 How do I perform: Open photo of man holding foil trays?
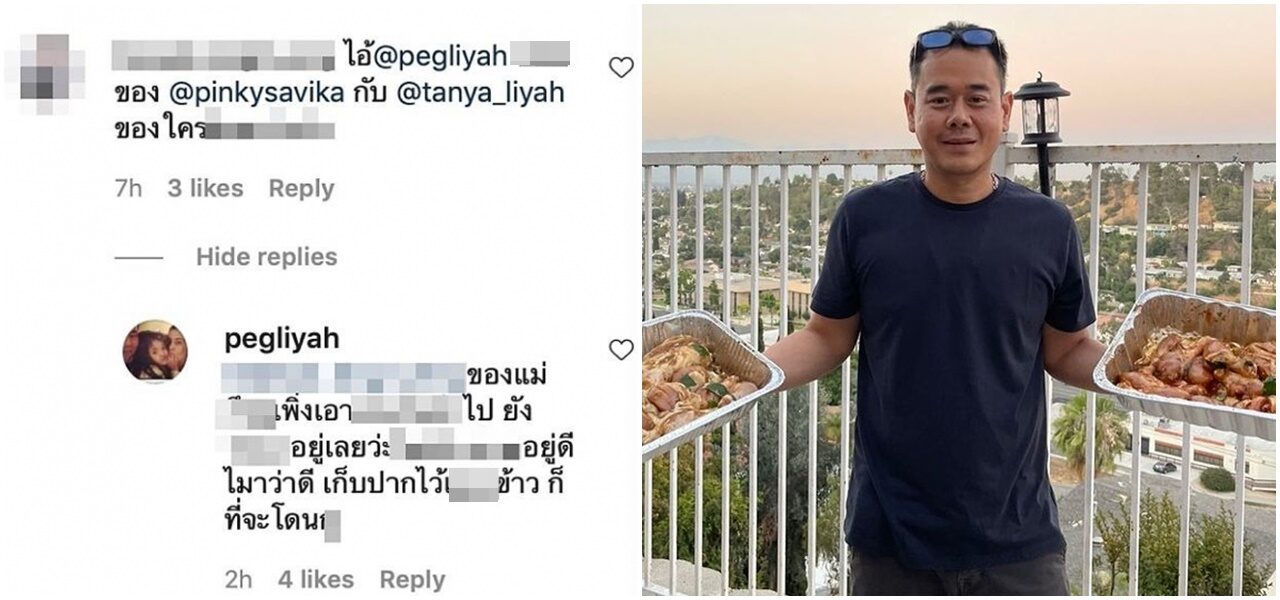coord(958,300)
